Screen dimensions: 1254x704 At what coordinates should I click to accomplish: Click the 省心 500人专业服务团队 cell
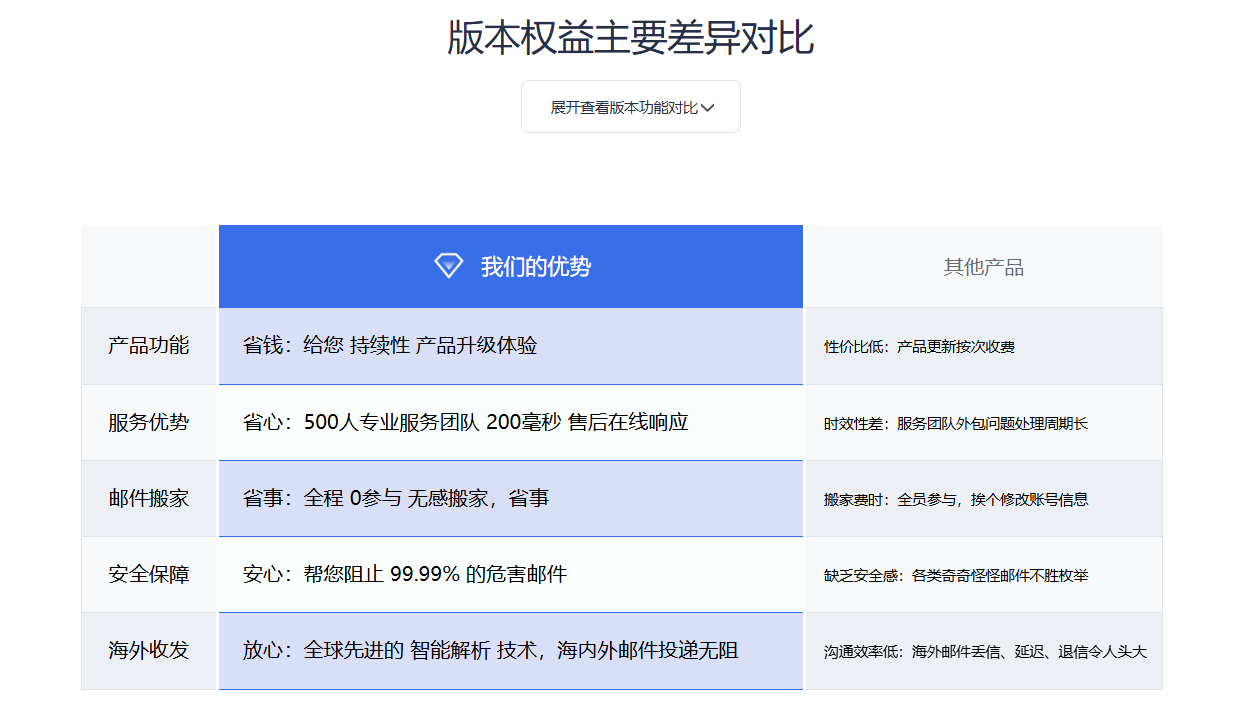(510, 422)
